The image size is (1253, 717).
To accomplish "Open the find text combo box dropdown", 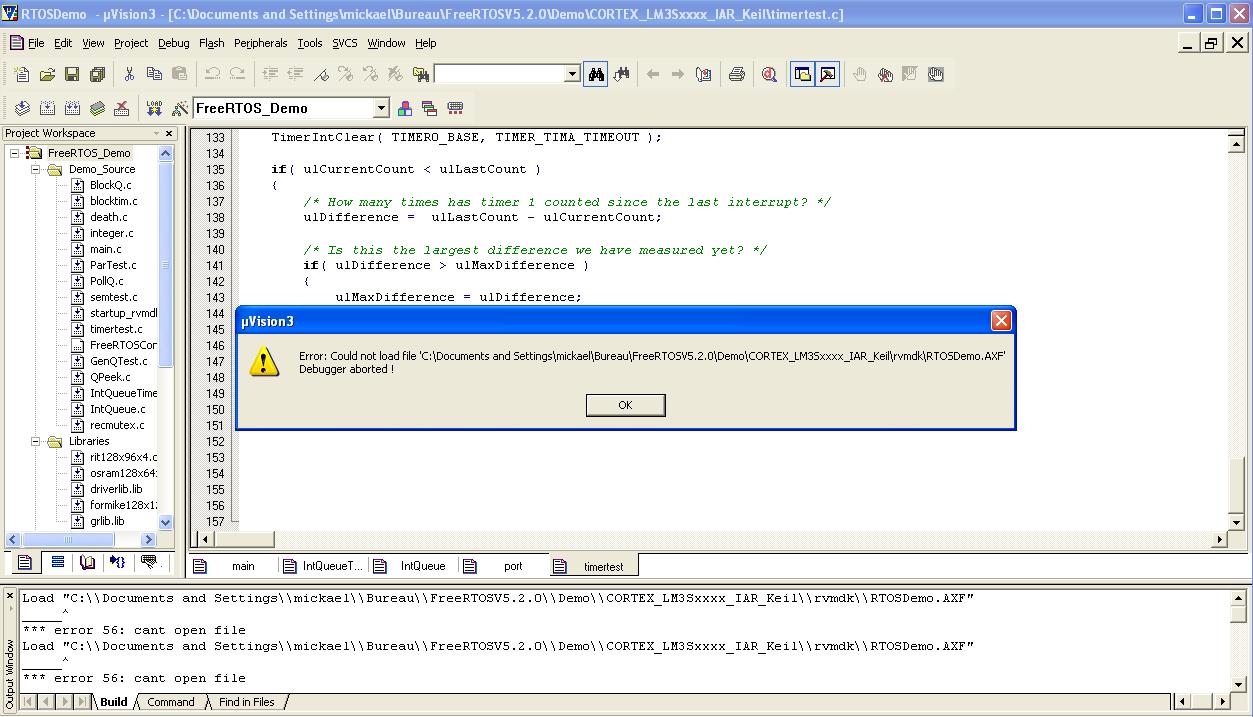I will click(572, 74).
